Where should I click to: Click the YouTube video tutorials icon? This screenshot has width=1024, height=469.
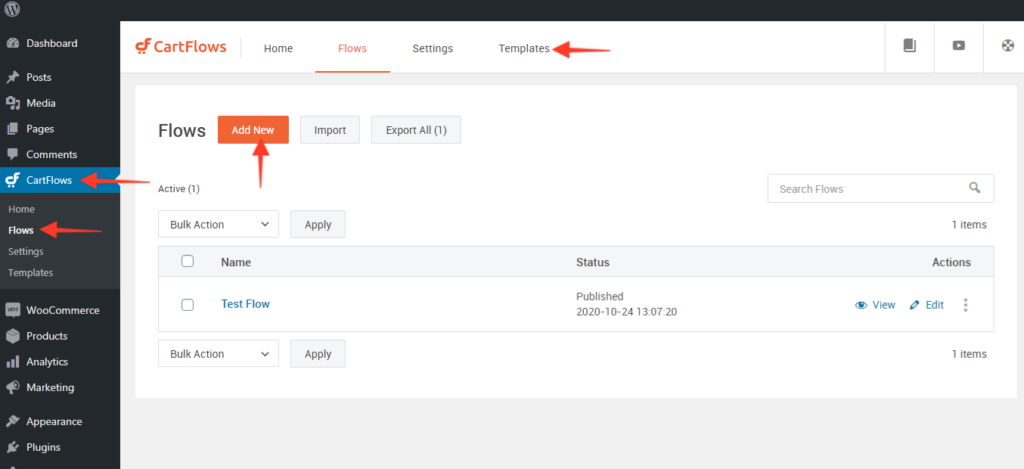[x=959, y=46]
